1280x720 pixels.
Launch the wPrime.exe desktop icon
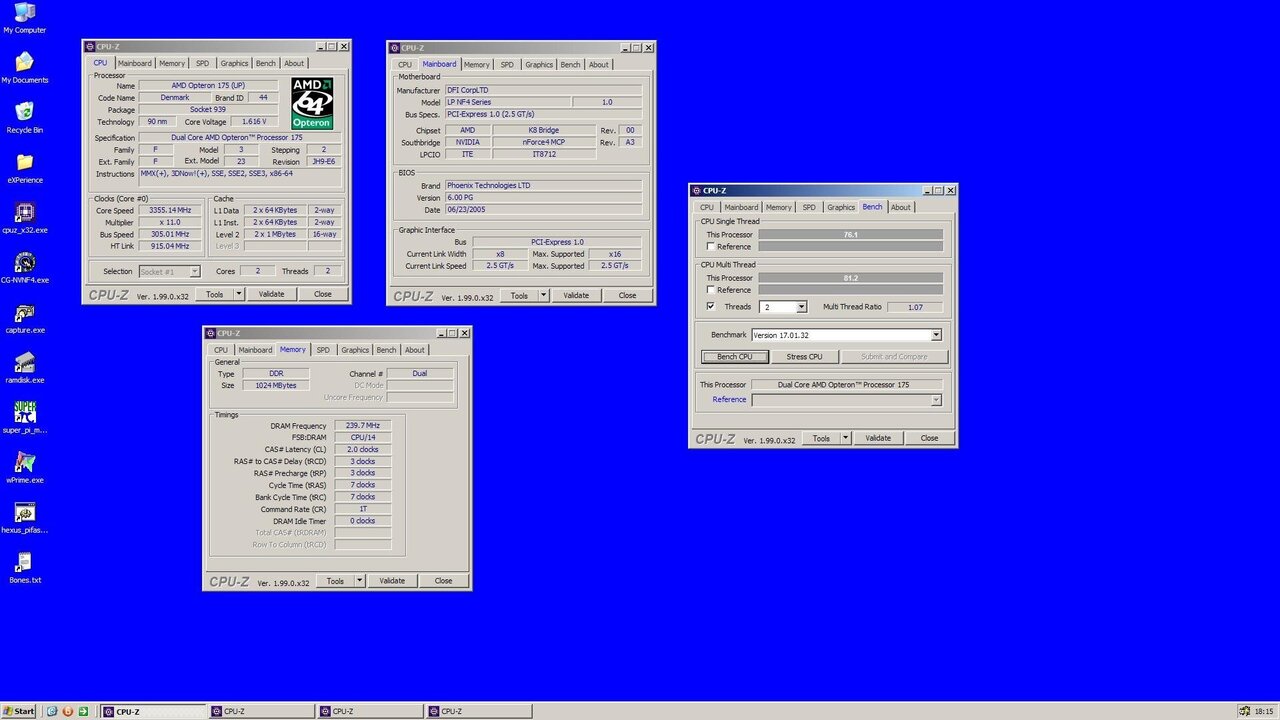pos(25,463)
